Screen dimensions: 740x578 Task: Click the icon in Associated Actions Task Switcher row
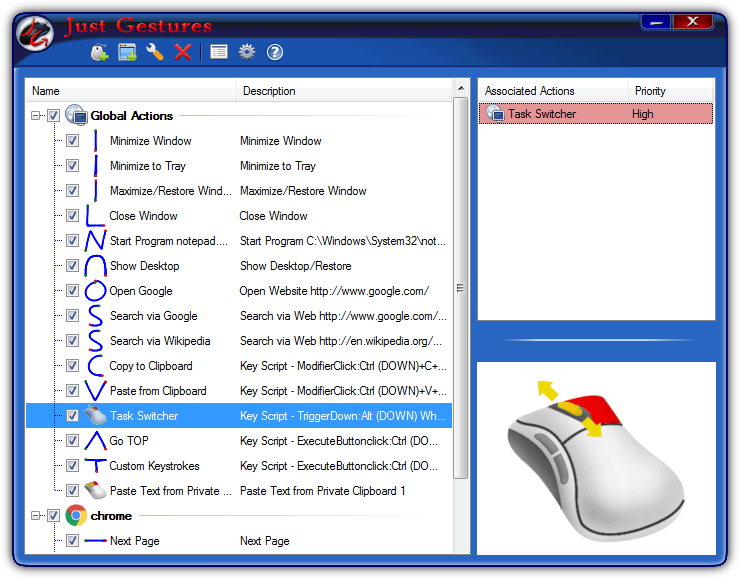pyautogui.click(x=496, y=114)
